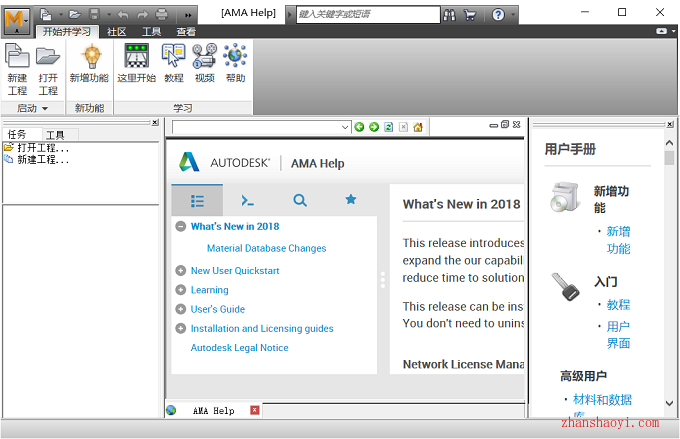Open the browser address dropdown arrow
The height and width of the screenshot is (439, 680).
coord(345,128)
